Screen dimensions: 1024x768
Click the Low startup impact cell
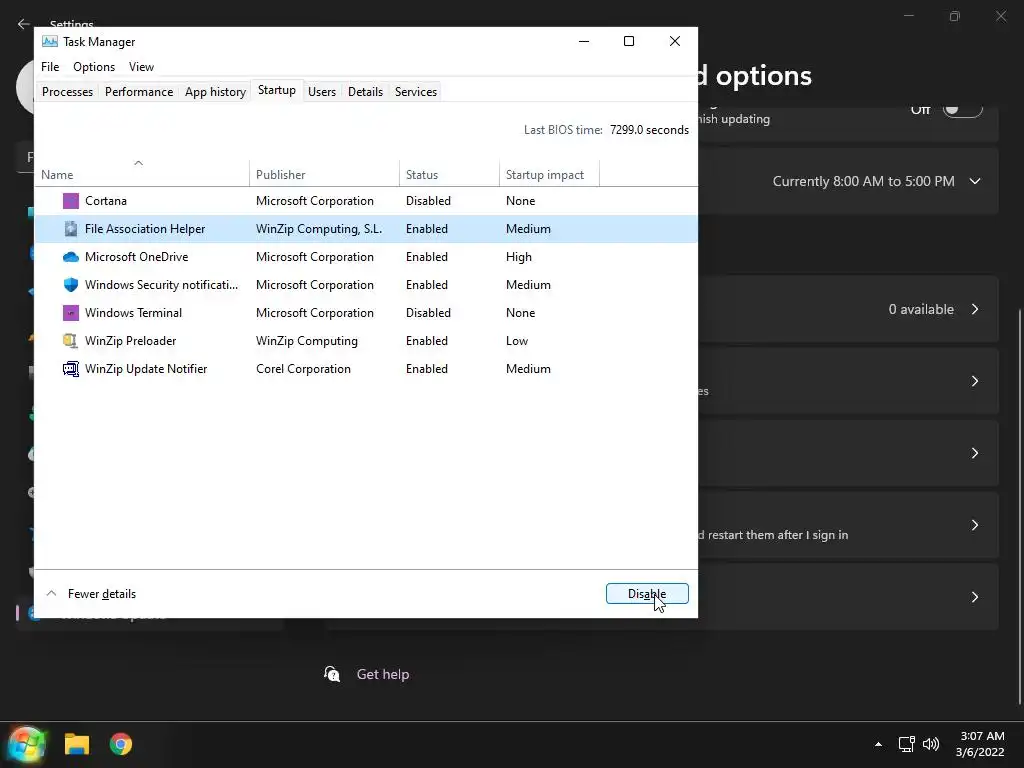tap(517, 341)
